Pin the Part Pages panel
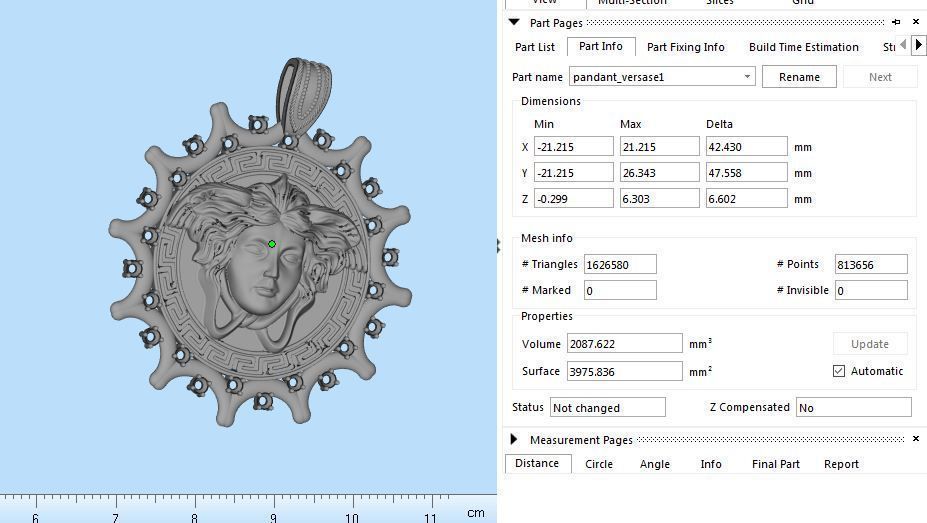 pos(896,22)
